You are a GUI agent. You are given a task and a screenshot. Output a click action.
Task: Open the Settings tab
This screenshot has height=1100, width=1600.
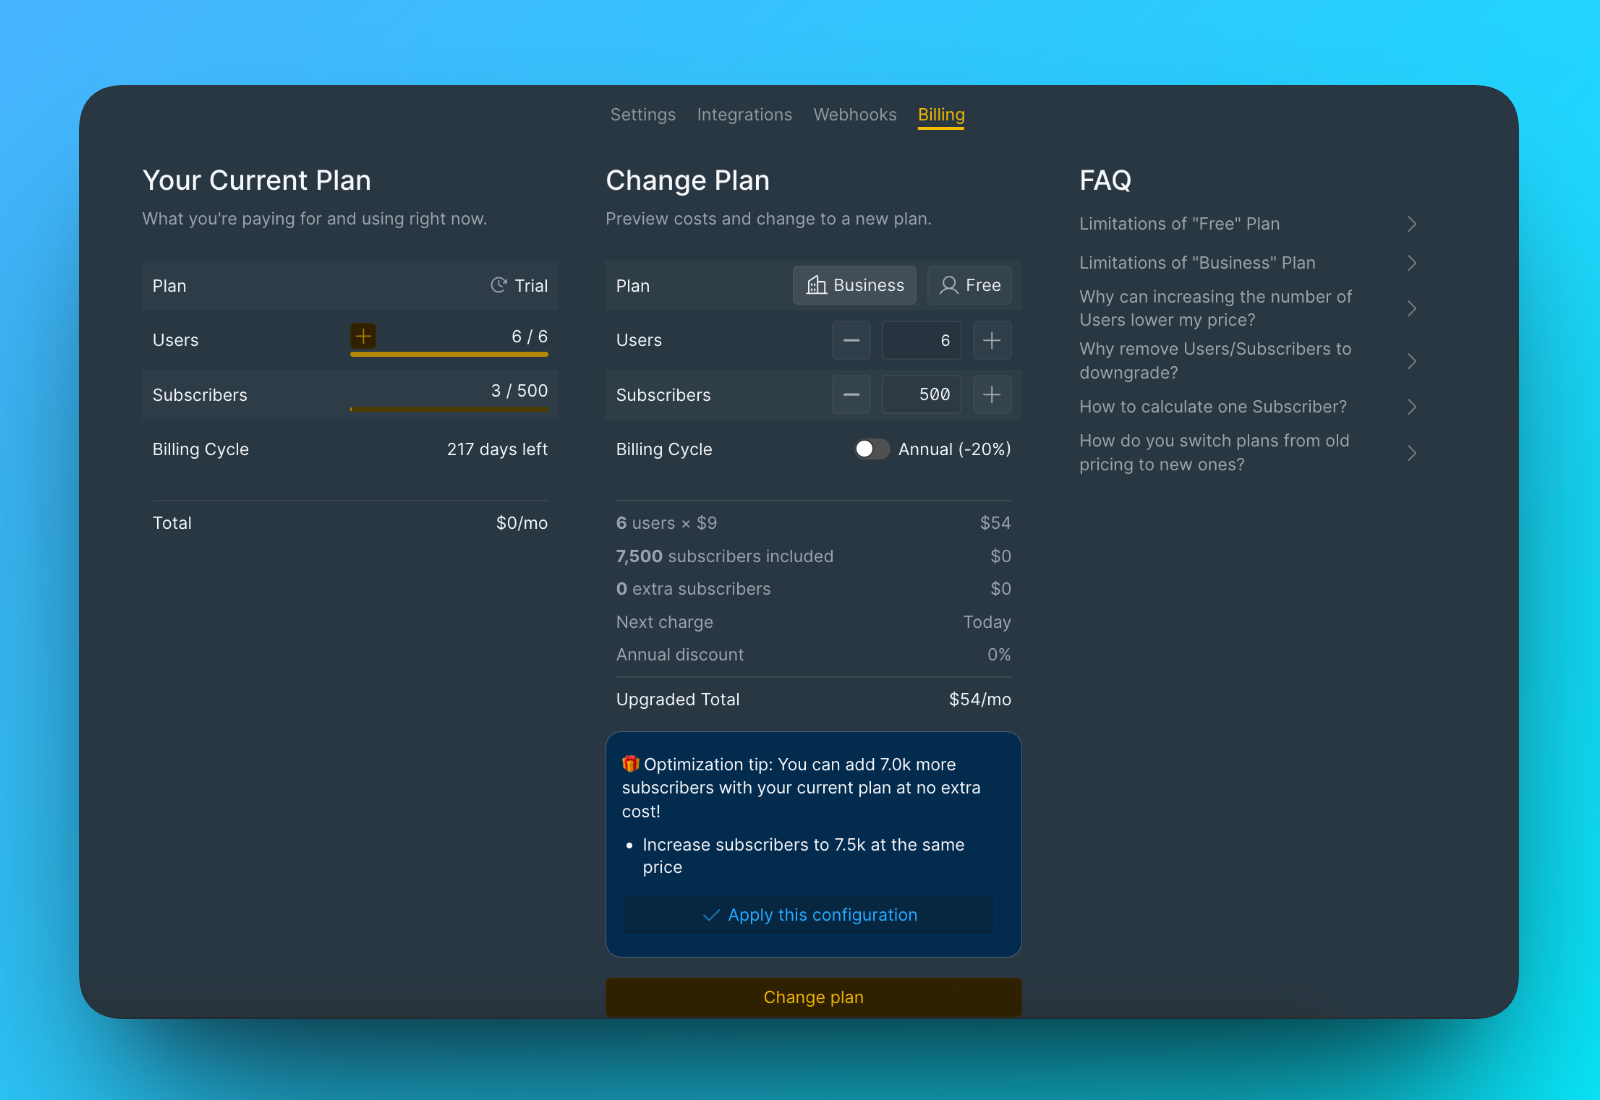click(x=643, y=115)
